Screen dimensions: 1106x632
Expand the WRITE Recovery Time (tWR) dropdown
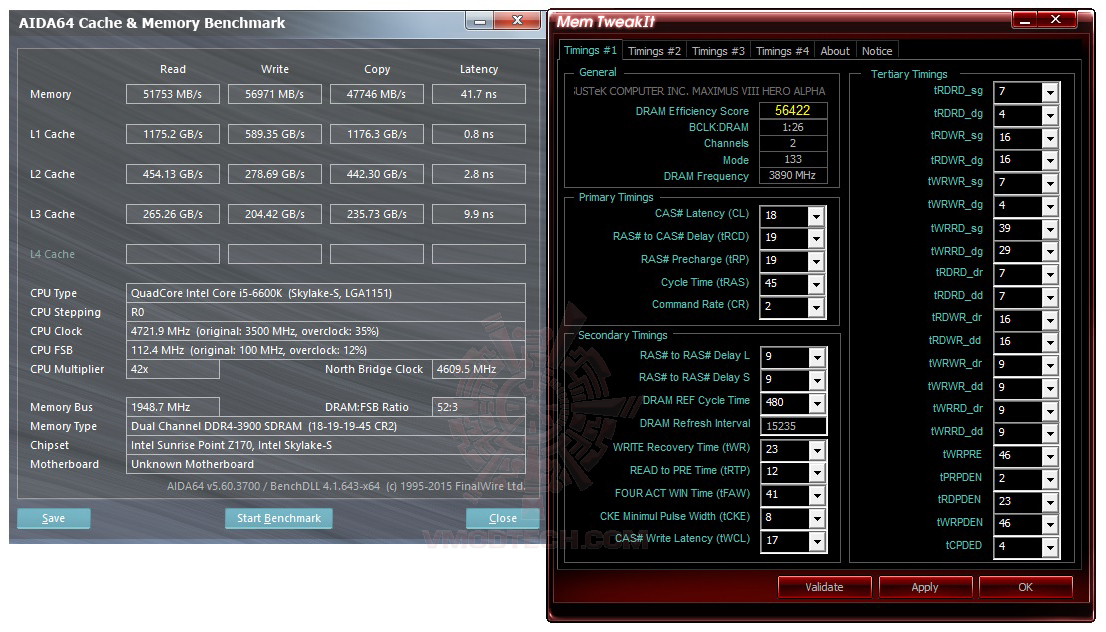pos(817,449)
